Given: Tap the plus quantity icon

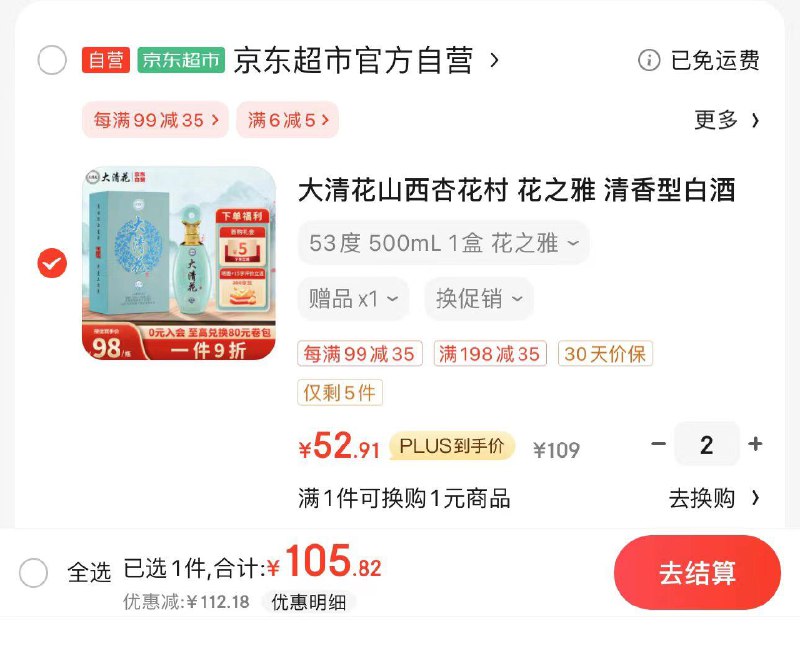Looking at the screenshot, I should (x=755, y=443).
